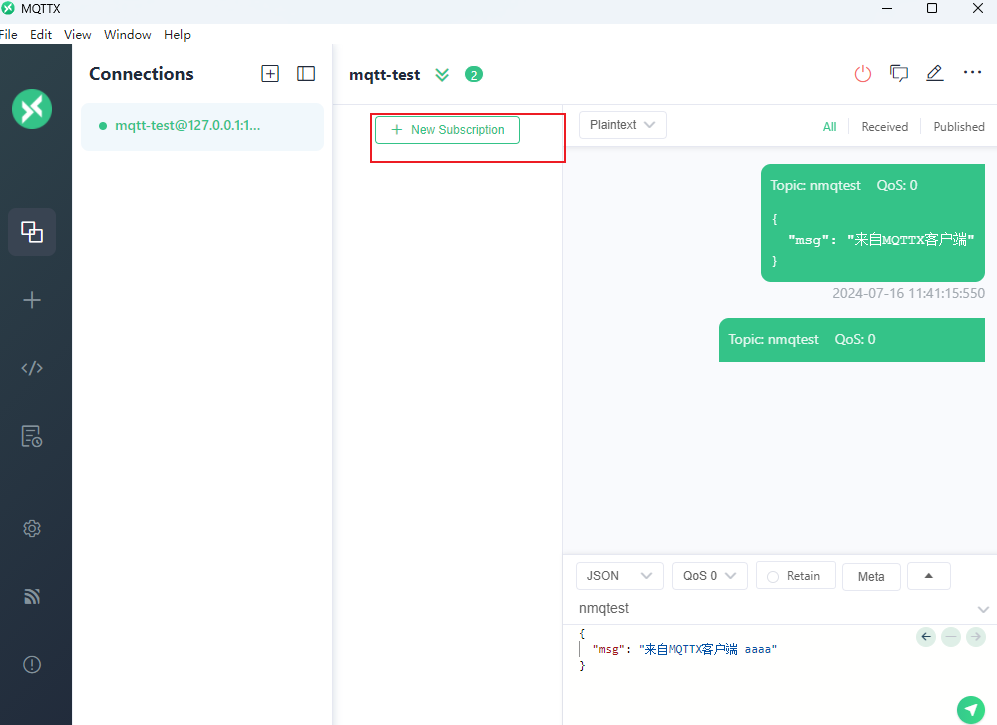Click the mqtt-test connection title
The width and height of the screenshot is (997, 725).
coord(384,75)
